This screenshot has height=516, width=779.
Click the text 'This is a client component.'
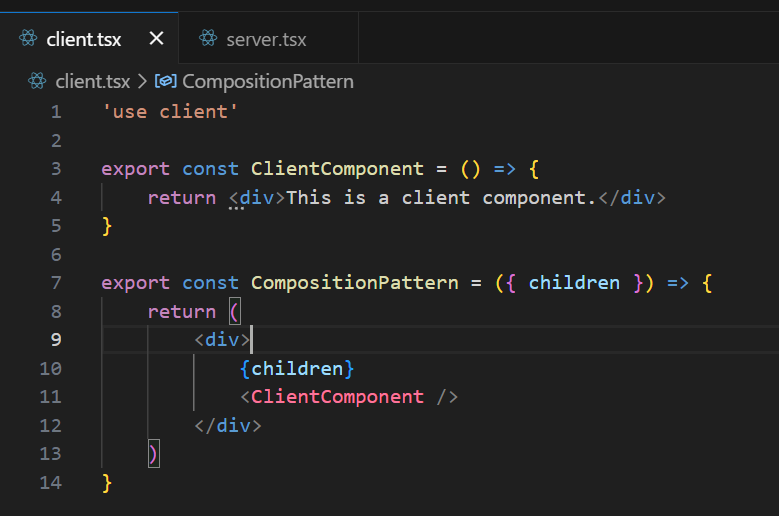point(441,198)
